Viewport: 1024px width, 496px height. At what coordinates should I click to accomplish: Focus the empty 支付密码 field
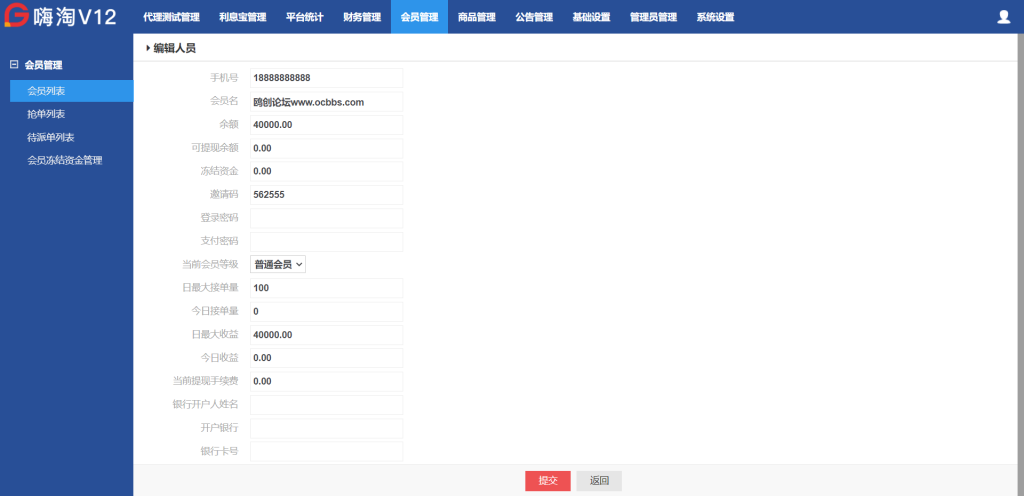pyautogui.click(x=327, y=241)
